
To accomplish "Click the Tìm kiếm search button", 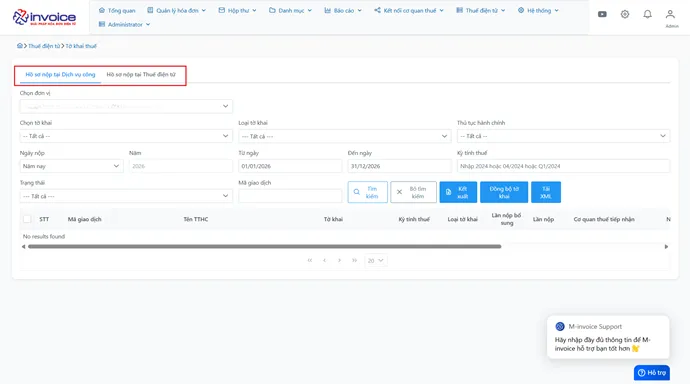I will 367,192.
